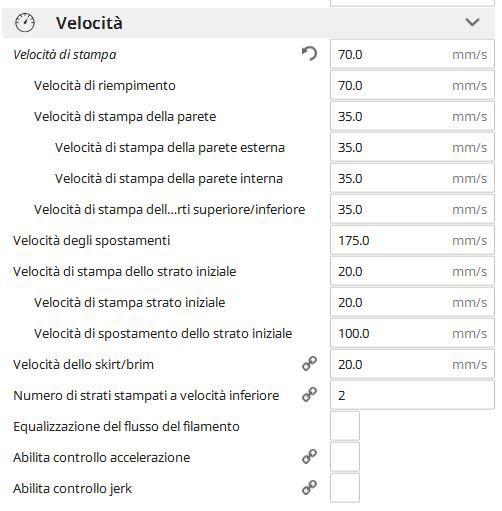Click Velocità di stampa dello strato iniziale label
Image resolution: width=502 pixels, height=511 pixels.
[x=124, y=272]
